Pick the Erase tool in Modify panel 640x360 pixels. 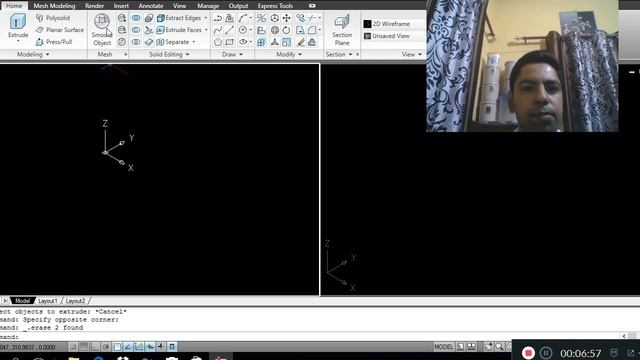(x=300, y=42)
